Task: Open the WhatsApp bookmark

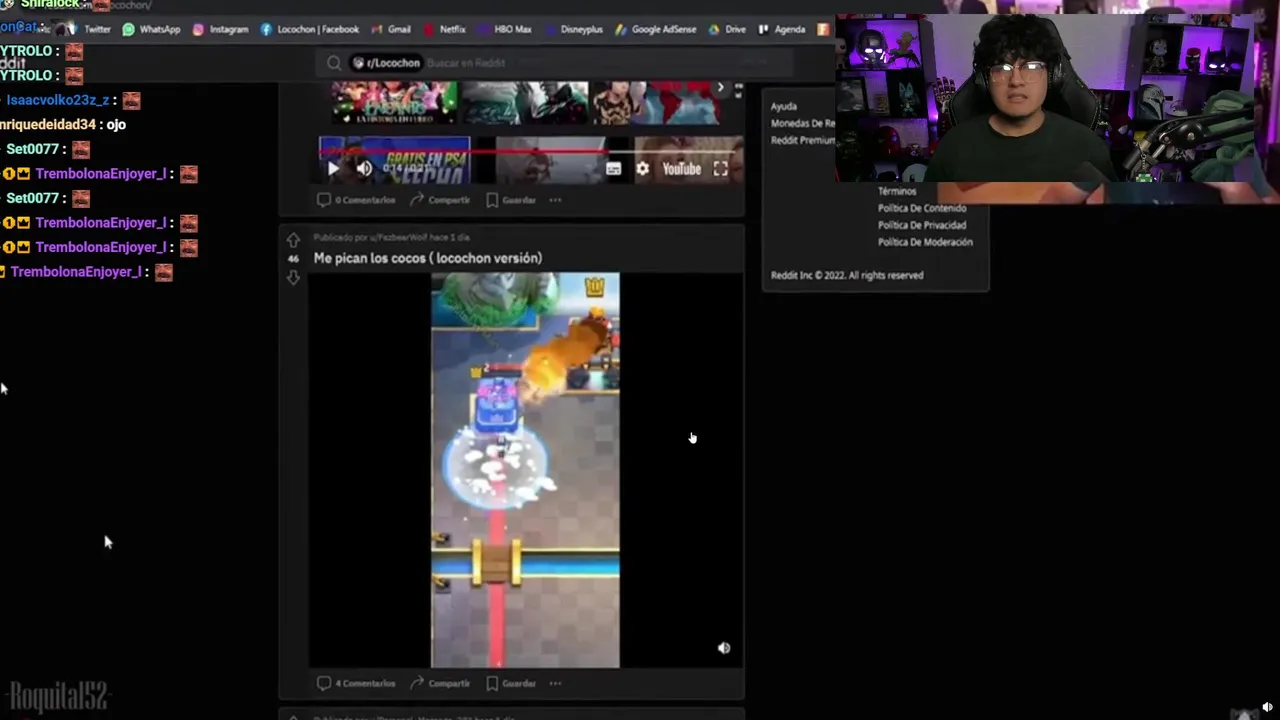Action: (x=151, y=29)
